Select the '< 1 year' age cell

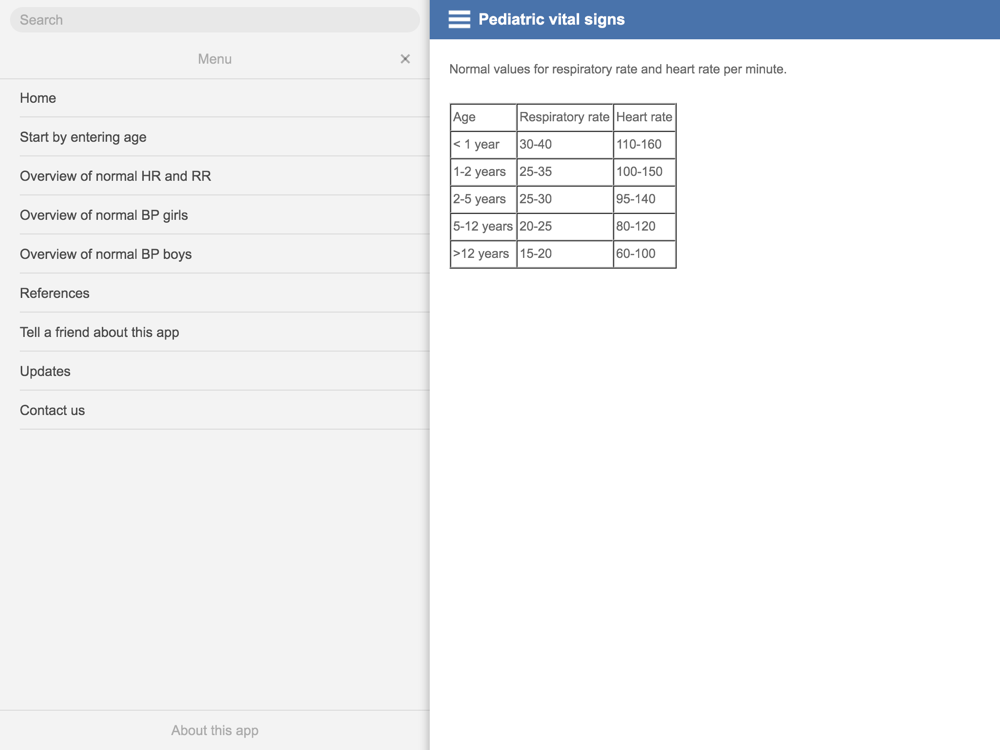tap(483, 145)
